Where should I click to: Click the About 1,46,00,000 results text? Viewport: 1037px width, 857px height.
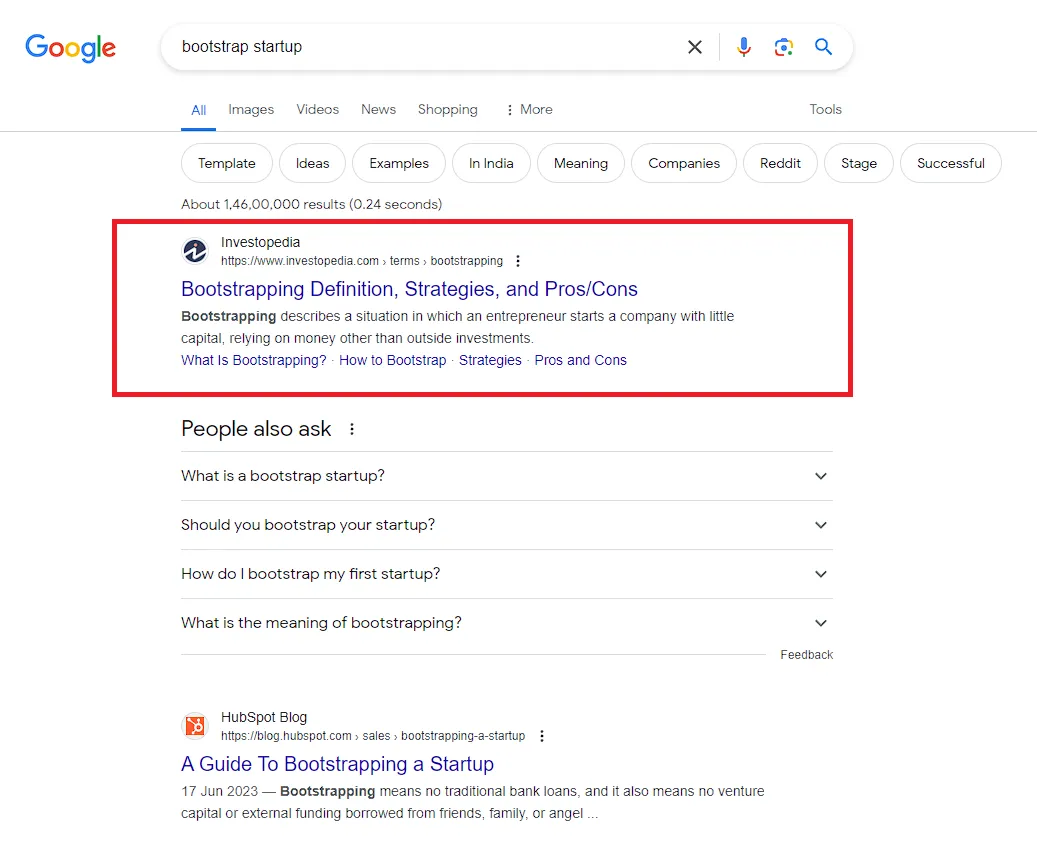pyautogui.click(x=311, y=204)
